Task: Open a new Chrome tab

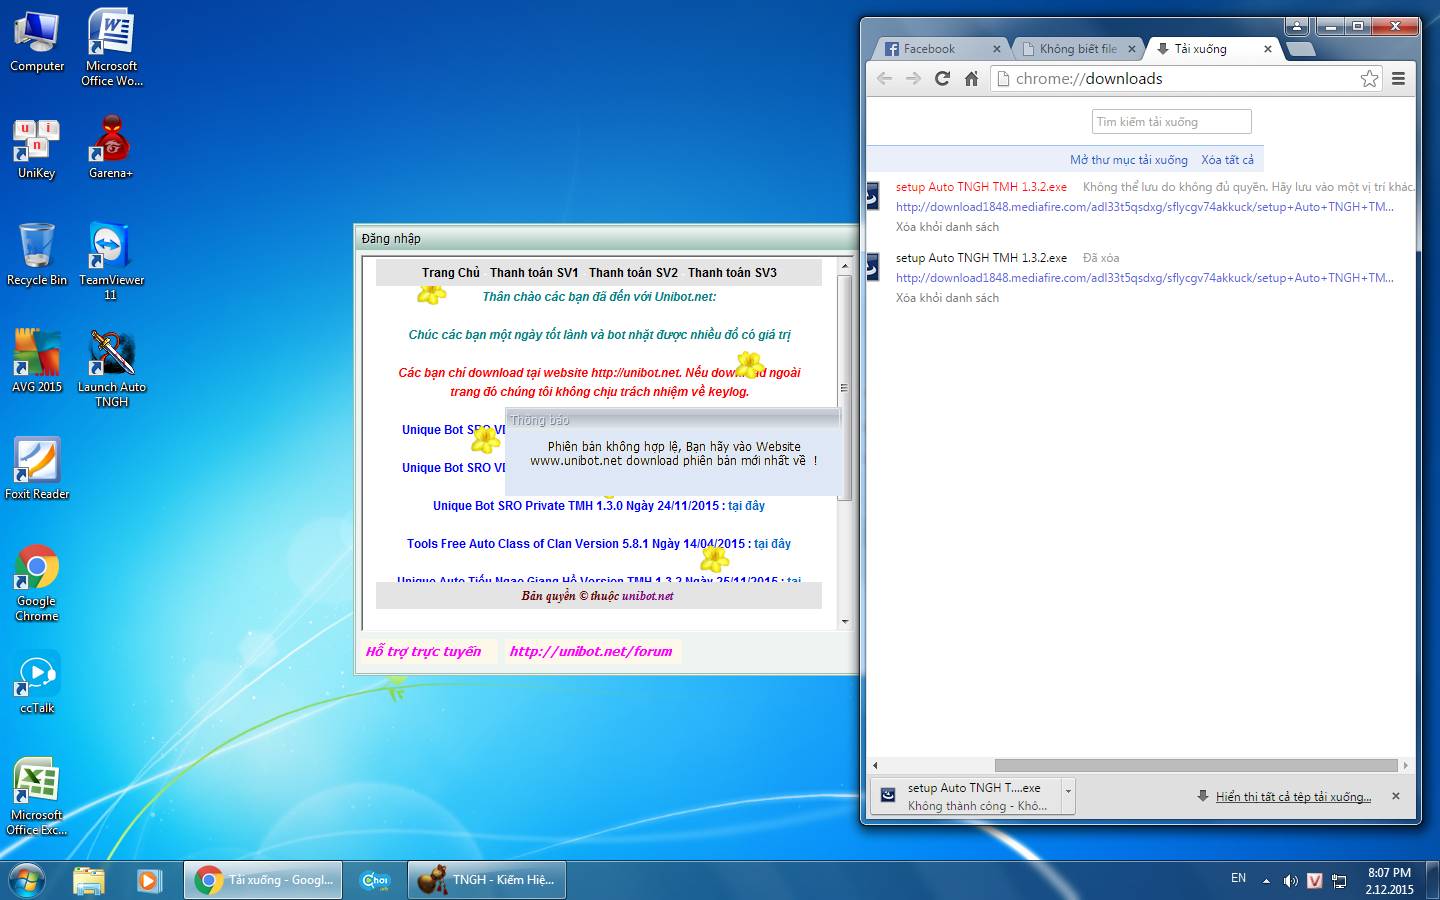Action: pyautogui.click(x=1300, y=49)
